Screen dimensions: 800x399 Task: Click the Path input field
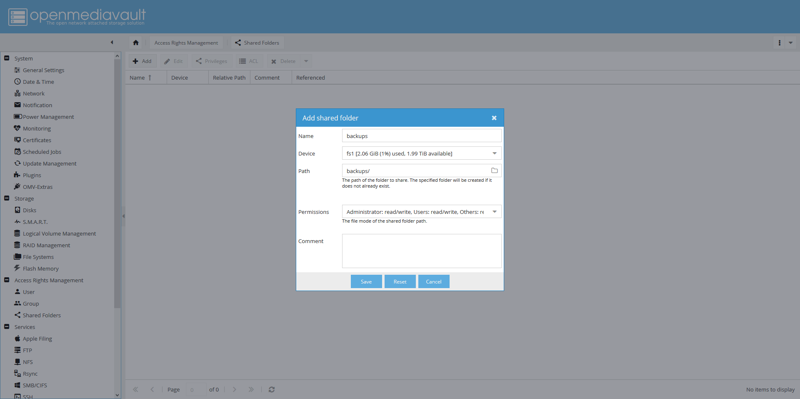pos(415,170)
